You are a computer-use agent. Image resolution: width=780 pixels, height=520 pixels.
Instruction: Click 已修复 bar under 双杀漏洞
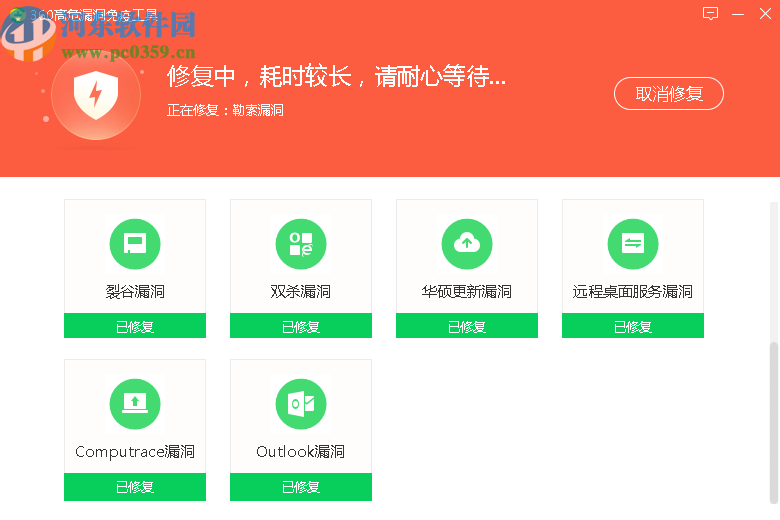[301, 326]
